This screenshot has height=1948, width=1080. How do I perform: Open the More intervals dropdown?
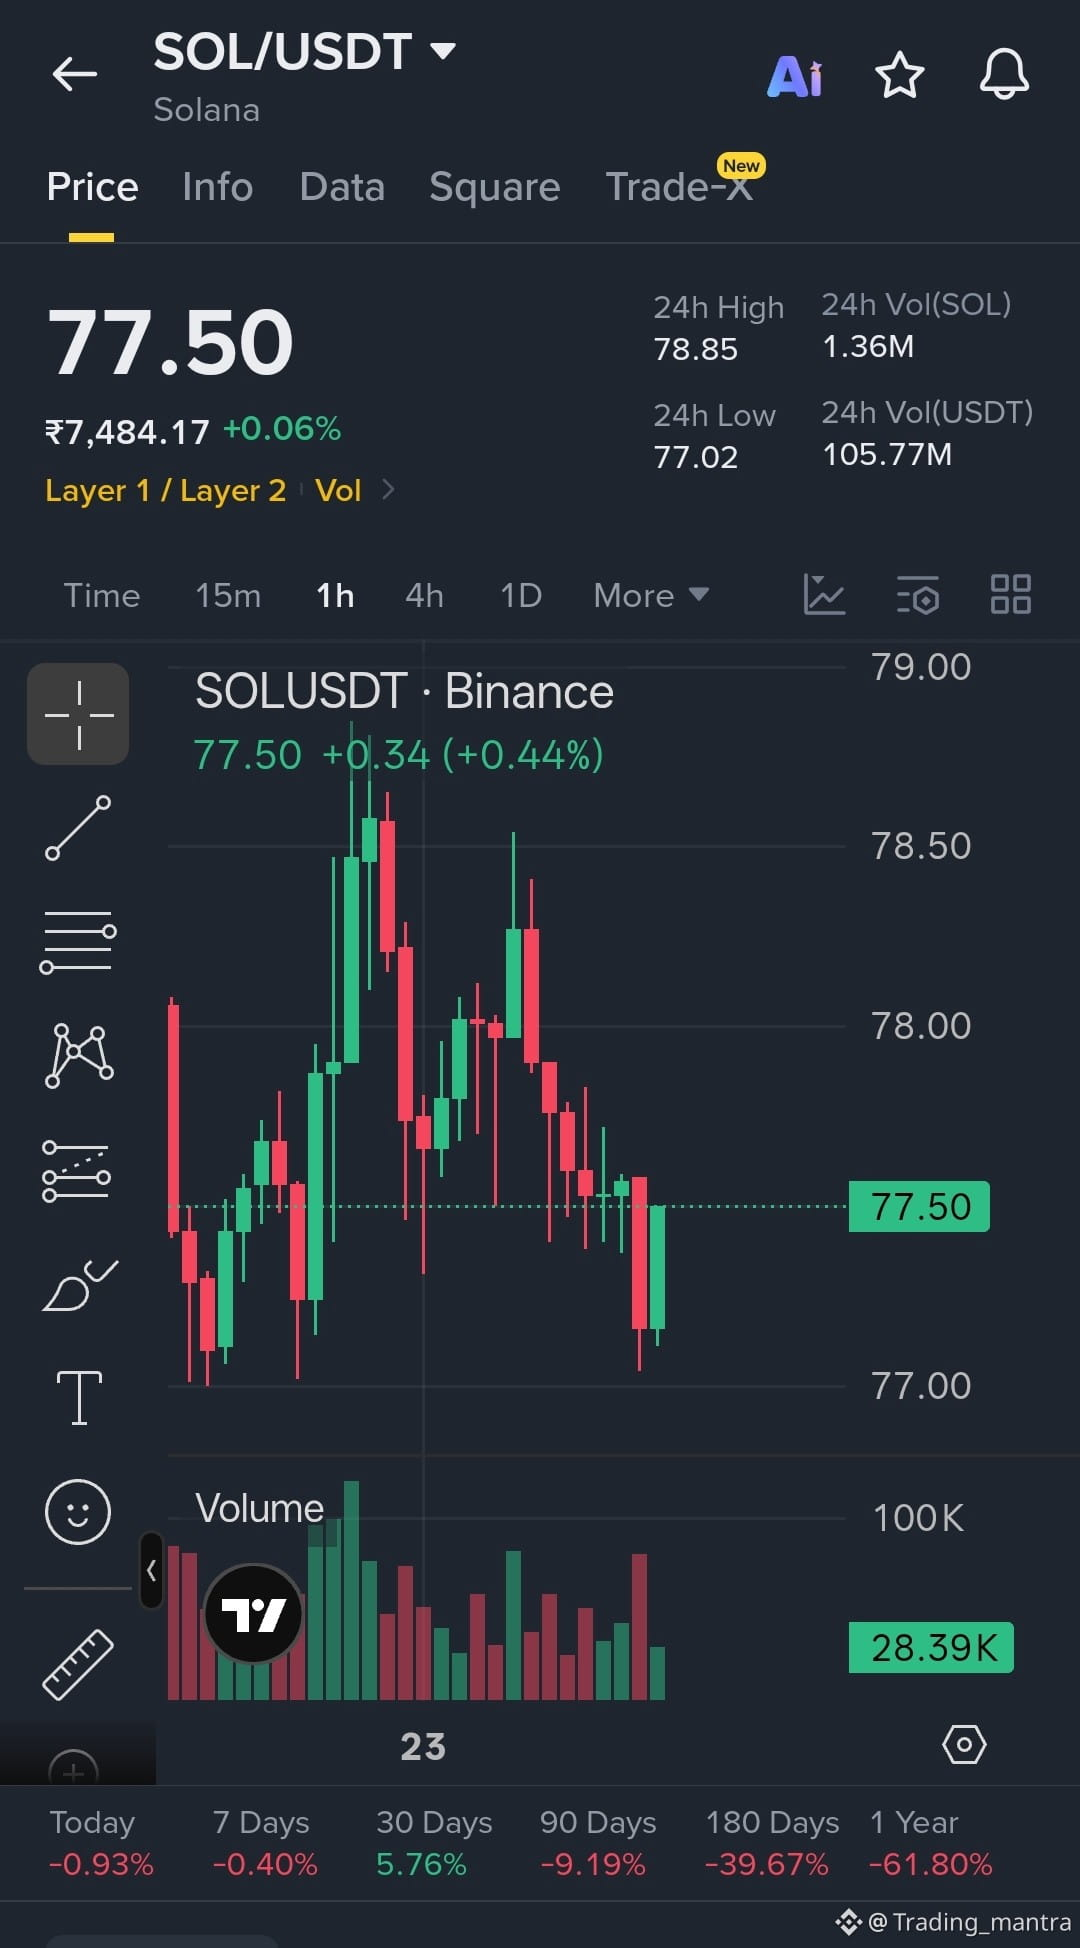click(651, 595)
